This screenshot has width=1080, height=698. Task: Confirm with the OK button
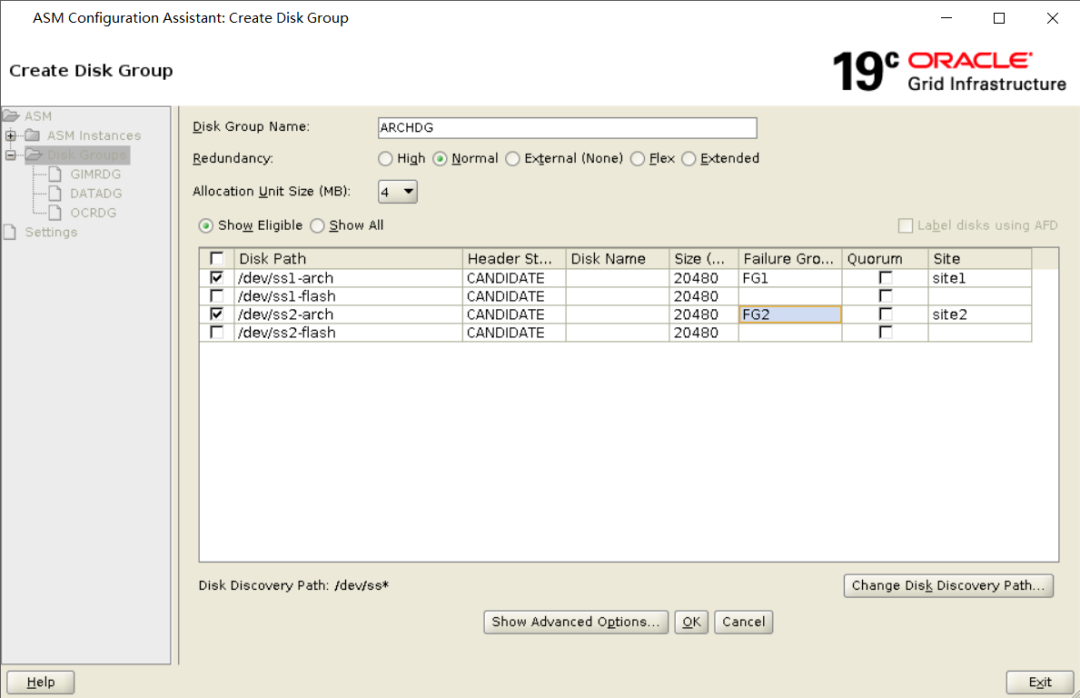click(692, 622)
